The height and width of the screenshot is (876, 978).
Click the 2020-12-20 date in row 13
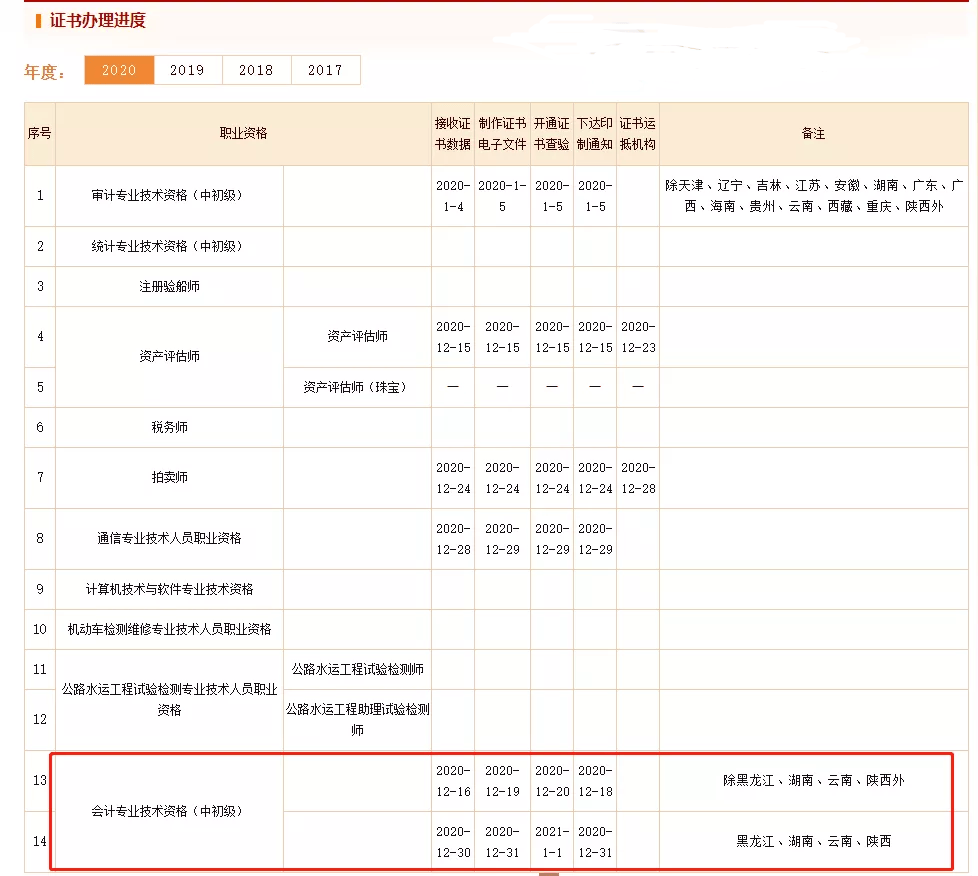552,781
